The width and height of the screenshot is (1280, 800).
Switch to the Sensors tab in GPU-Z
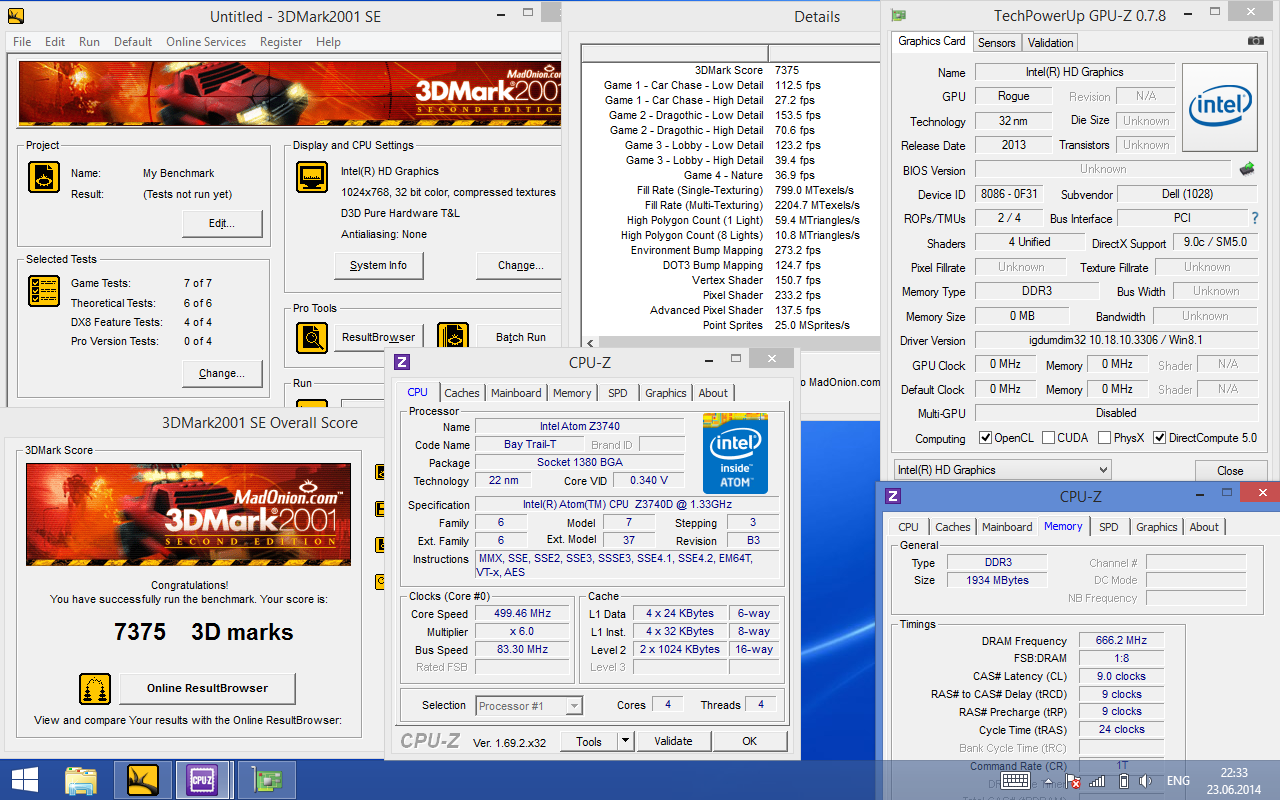996,43
